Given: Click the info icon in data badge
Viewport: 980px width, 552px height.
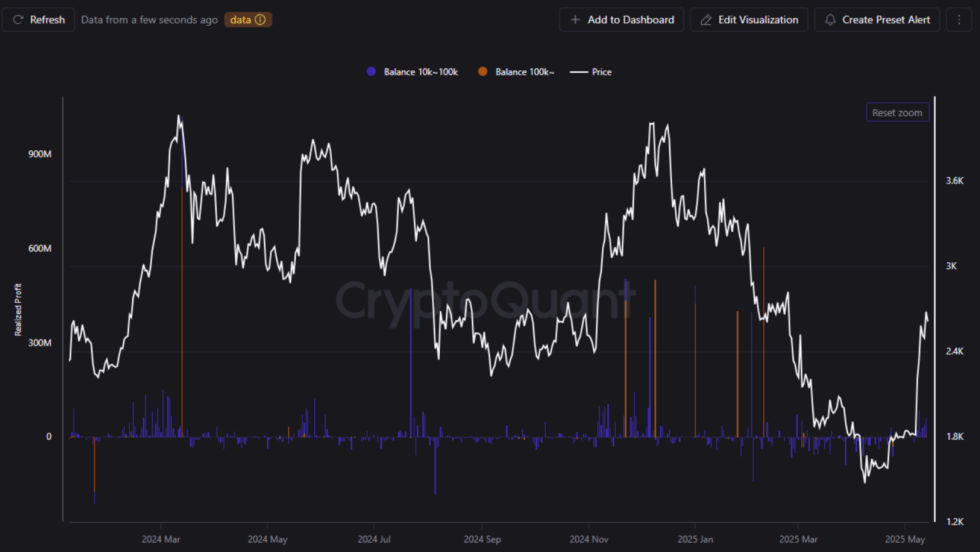Looking at the screenshot, I should pyautogui.click(x=261, y=20).
